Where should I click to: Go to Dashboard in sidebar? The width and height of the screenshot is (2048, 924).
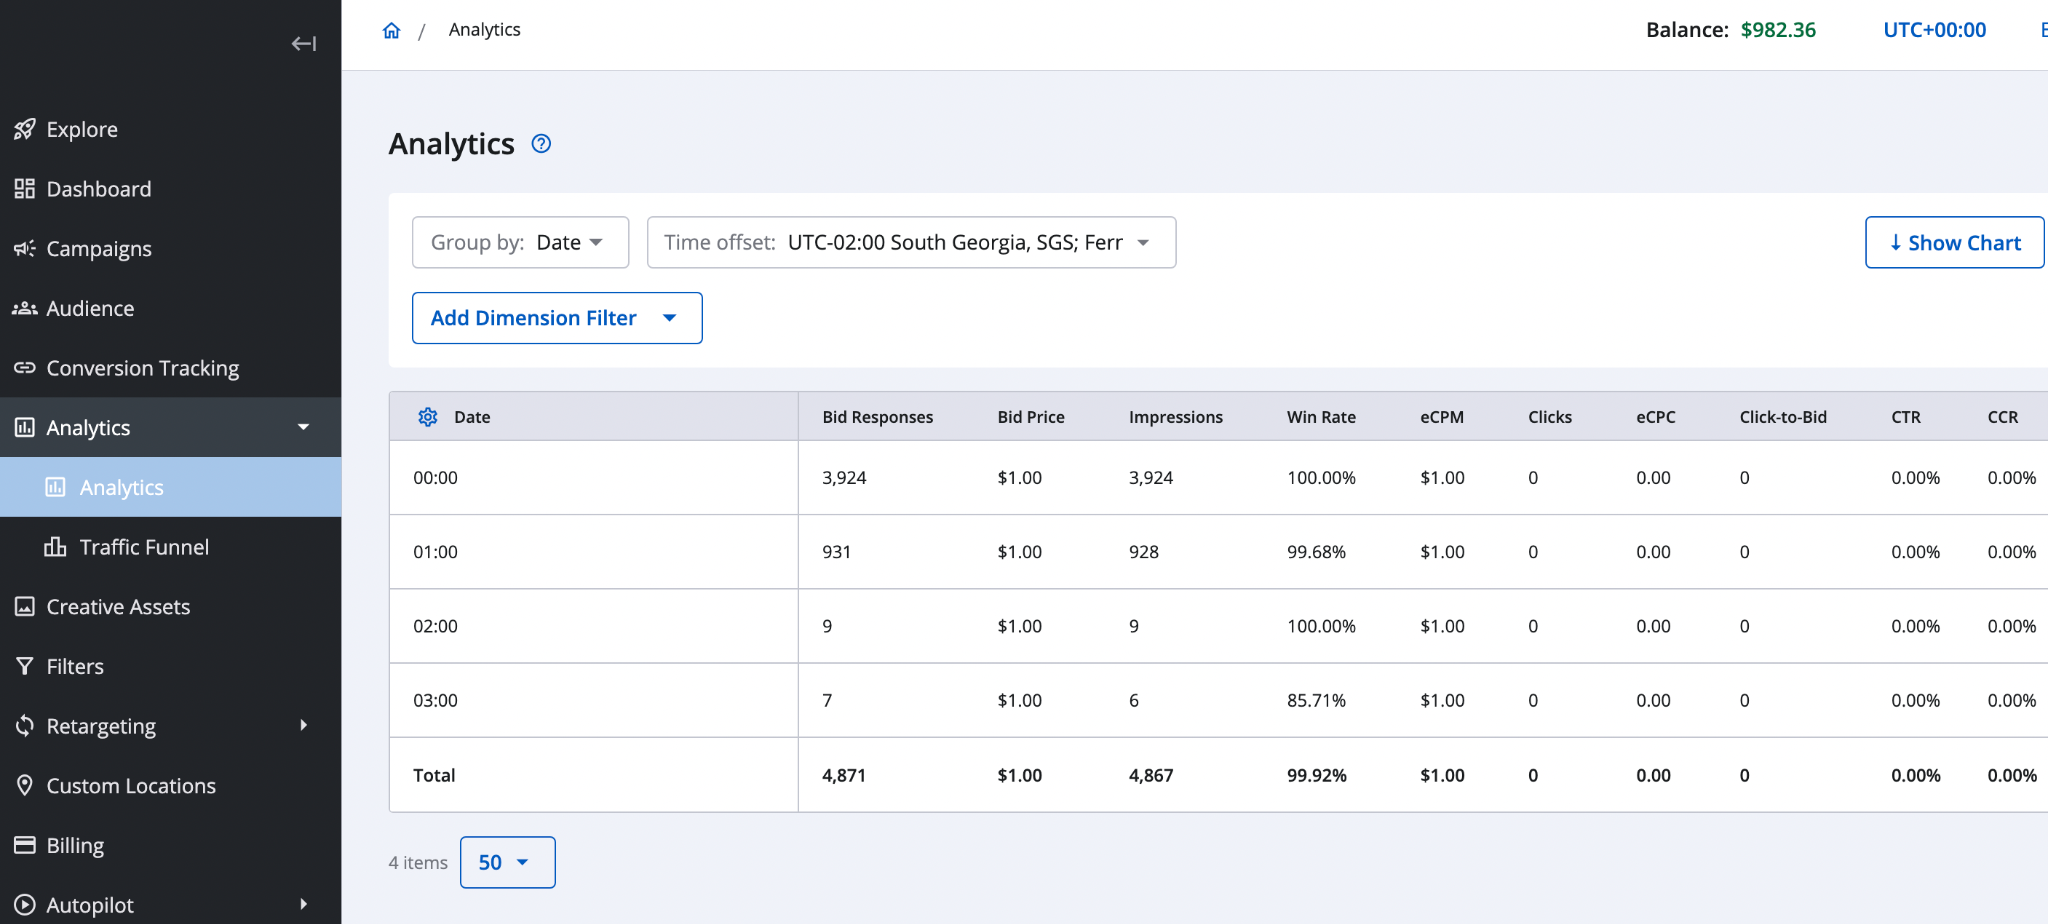(x=170, y=189)
